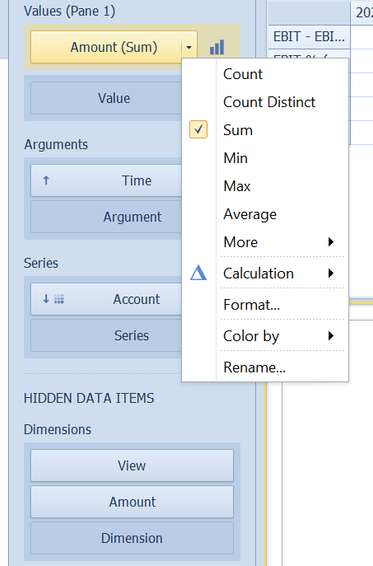The width and height of the screenshot is (373, 566).
Task: Select the hidden View dimension
Action: click(x=132, y=465)
